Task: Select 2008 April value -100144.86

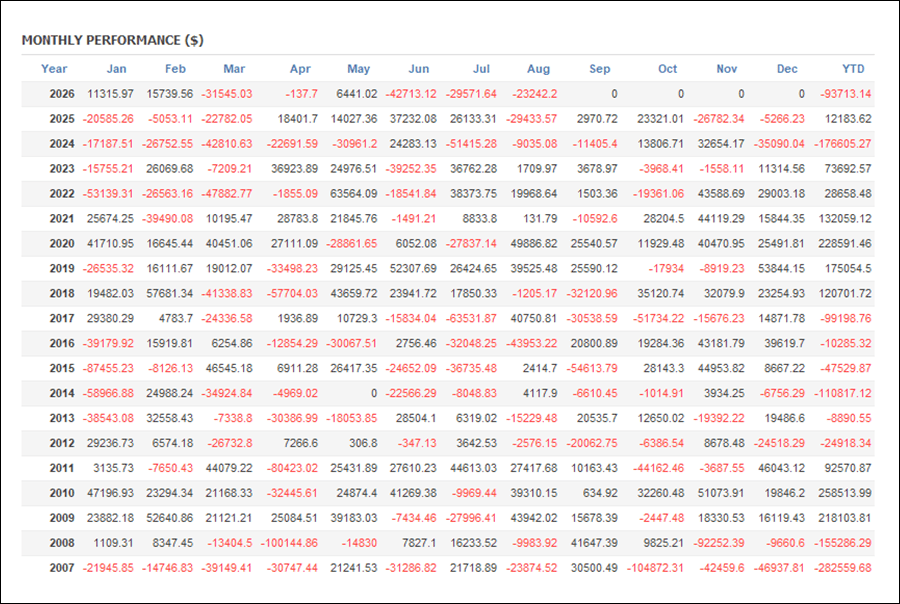Action: [x=289, y=543]
